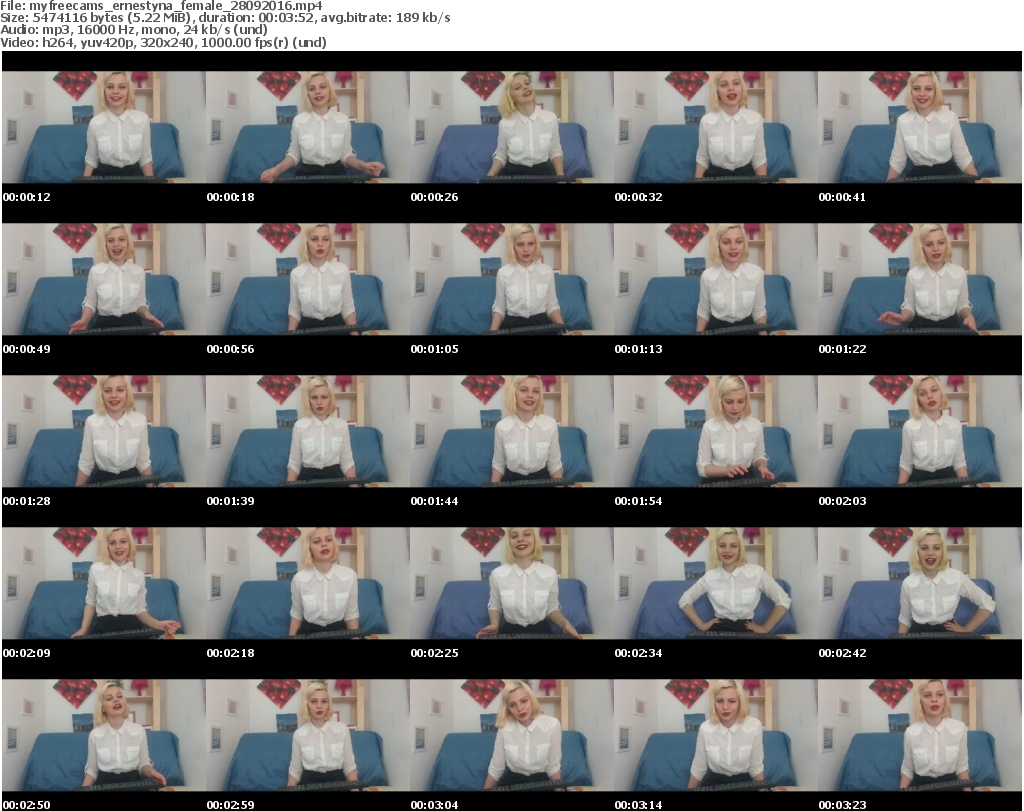Select the frame captured at 00:00:18
The image size is (1024, 811).
[x=308, y=127]
